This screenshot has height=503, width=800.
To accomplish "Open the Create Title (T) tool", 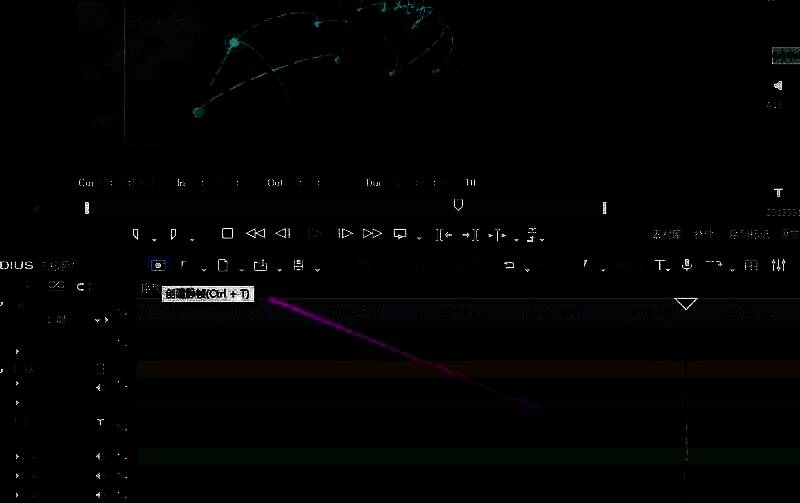I will coord(659,265).
